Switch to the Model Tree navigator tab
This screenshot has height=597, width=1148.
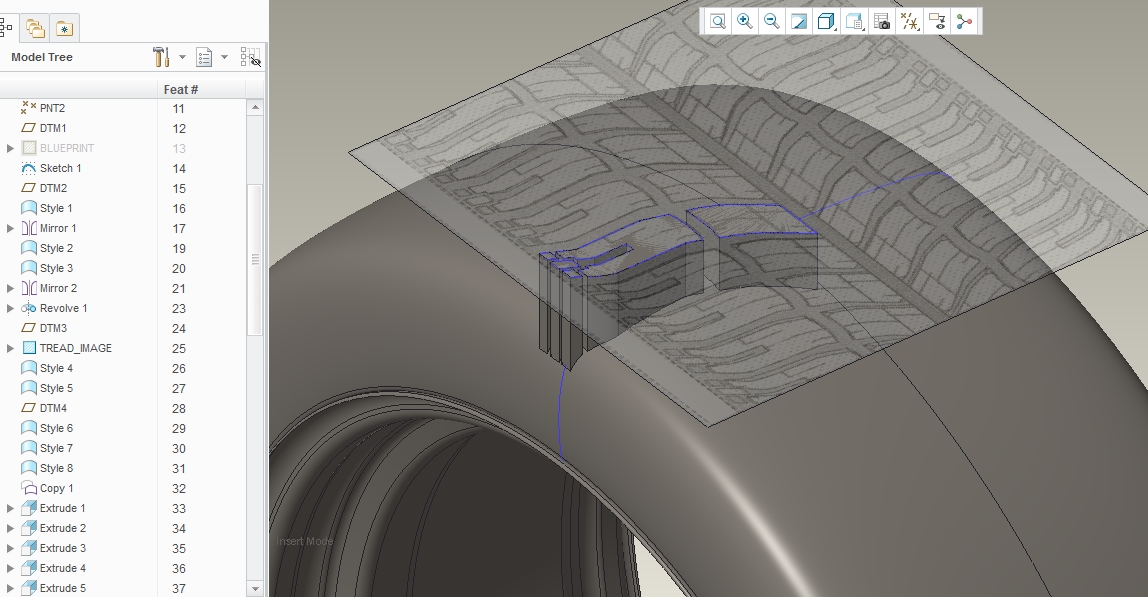7,28
